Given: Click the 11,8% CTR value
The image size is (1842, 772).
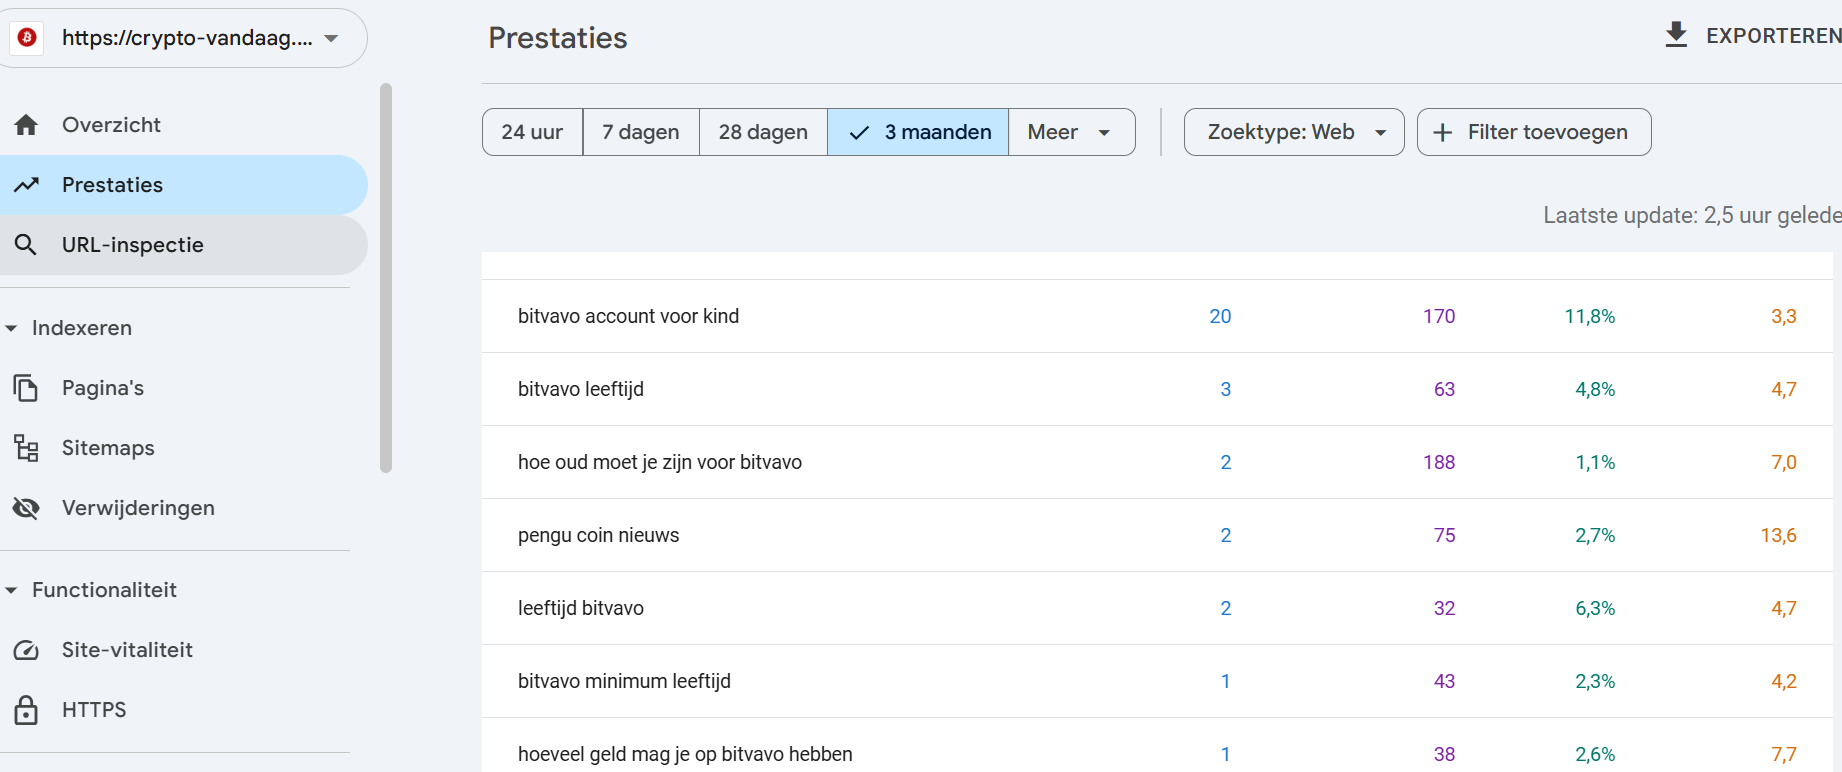Looking at the screenshot, I should point(1590,316).
